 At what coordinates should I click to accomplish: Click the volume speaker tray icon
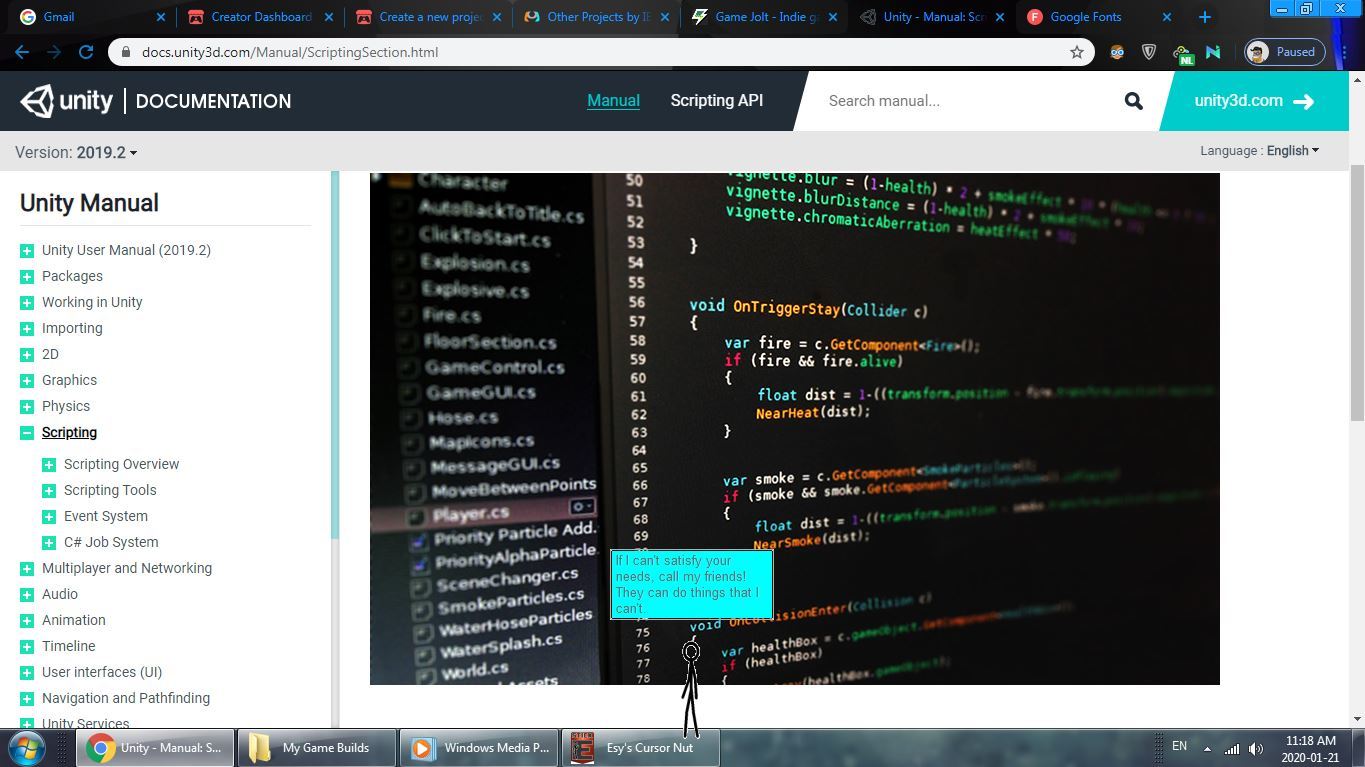click(1256, 748)
